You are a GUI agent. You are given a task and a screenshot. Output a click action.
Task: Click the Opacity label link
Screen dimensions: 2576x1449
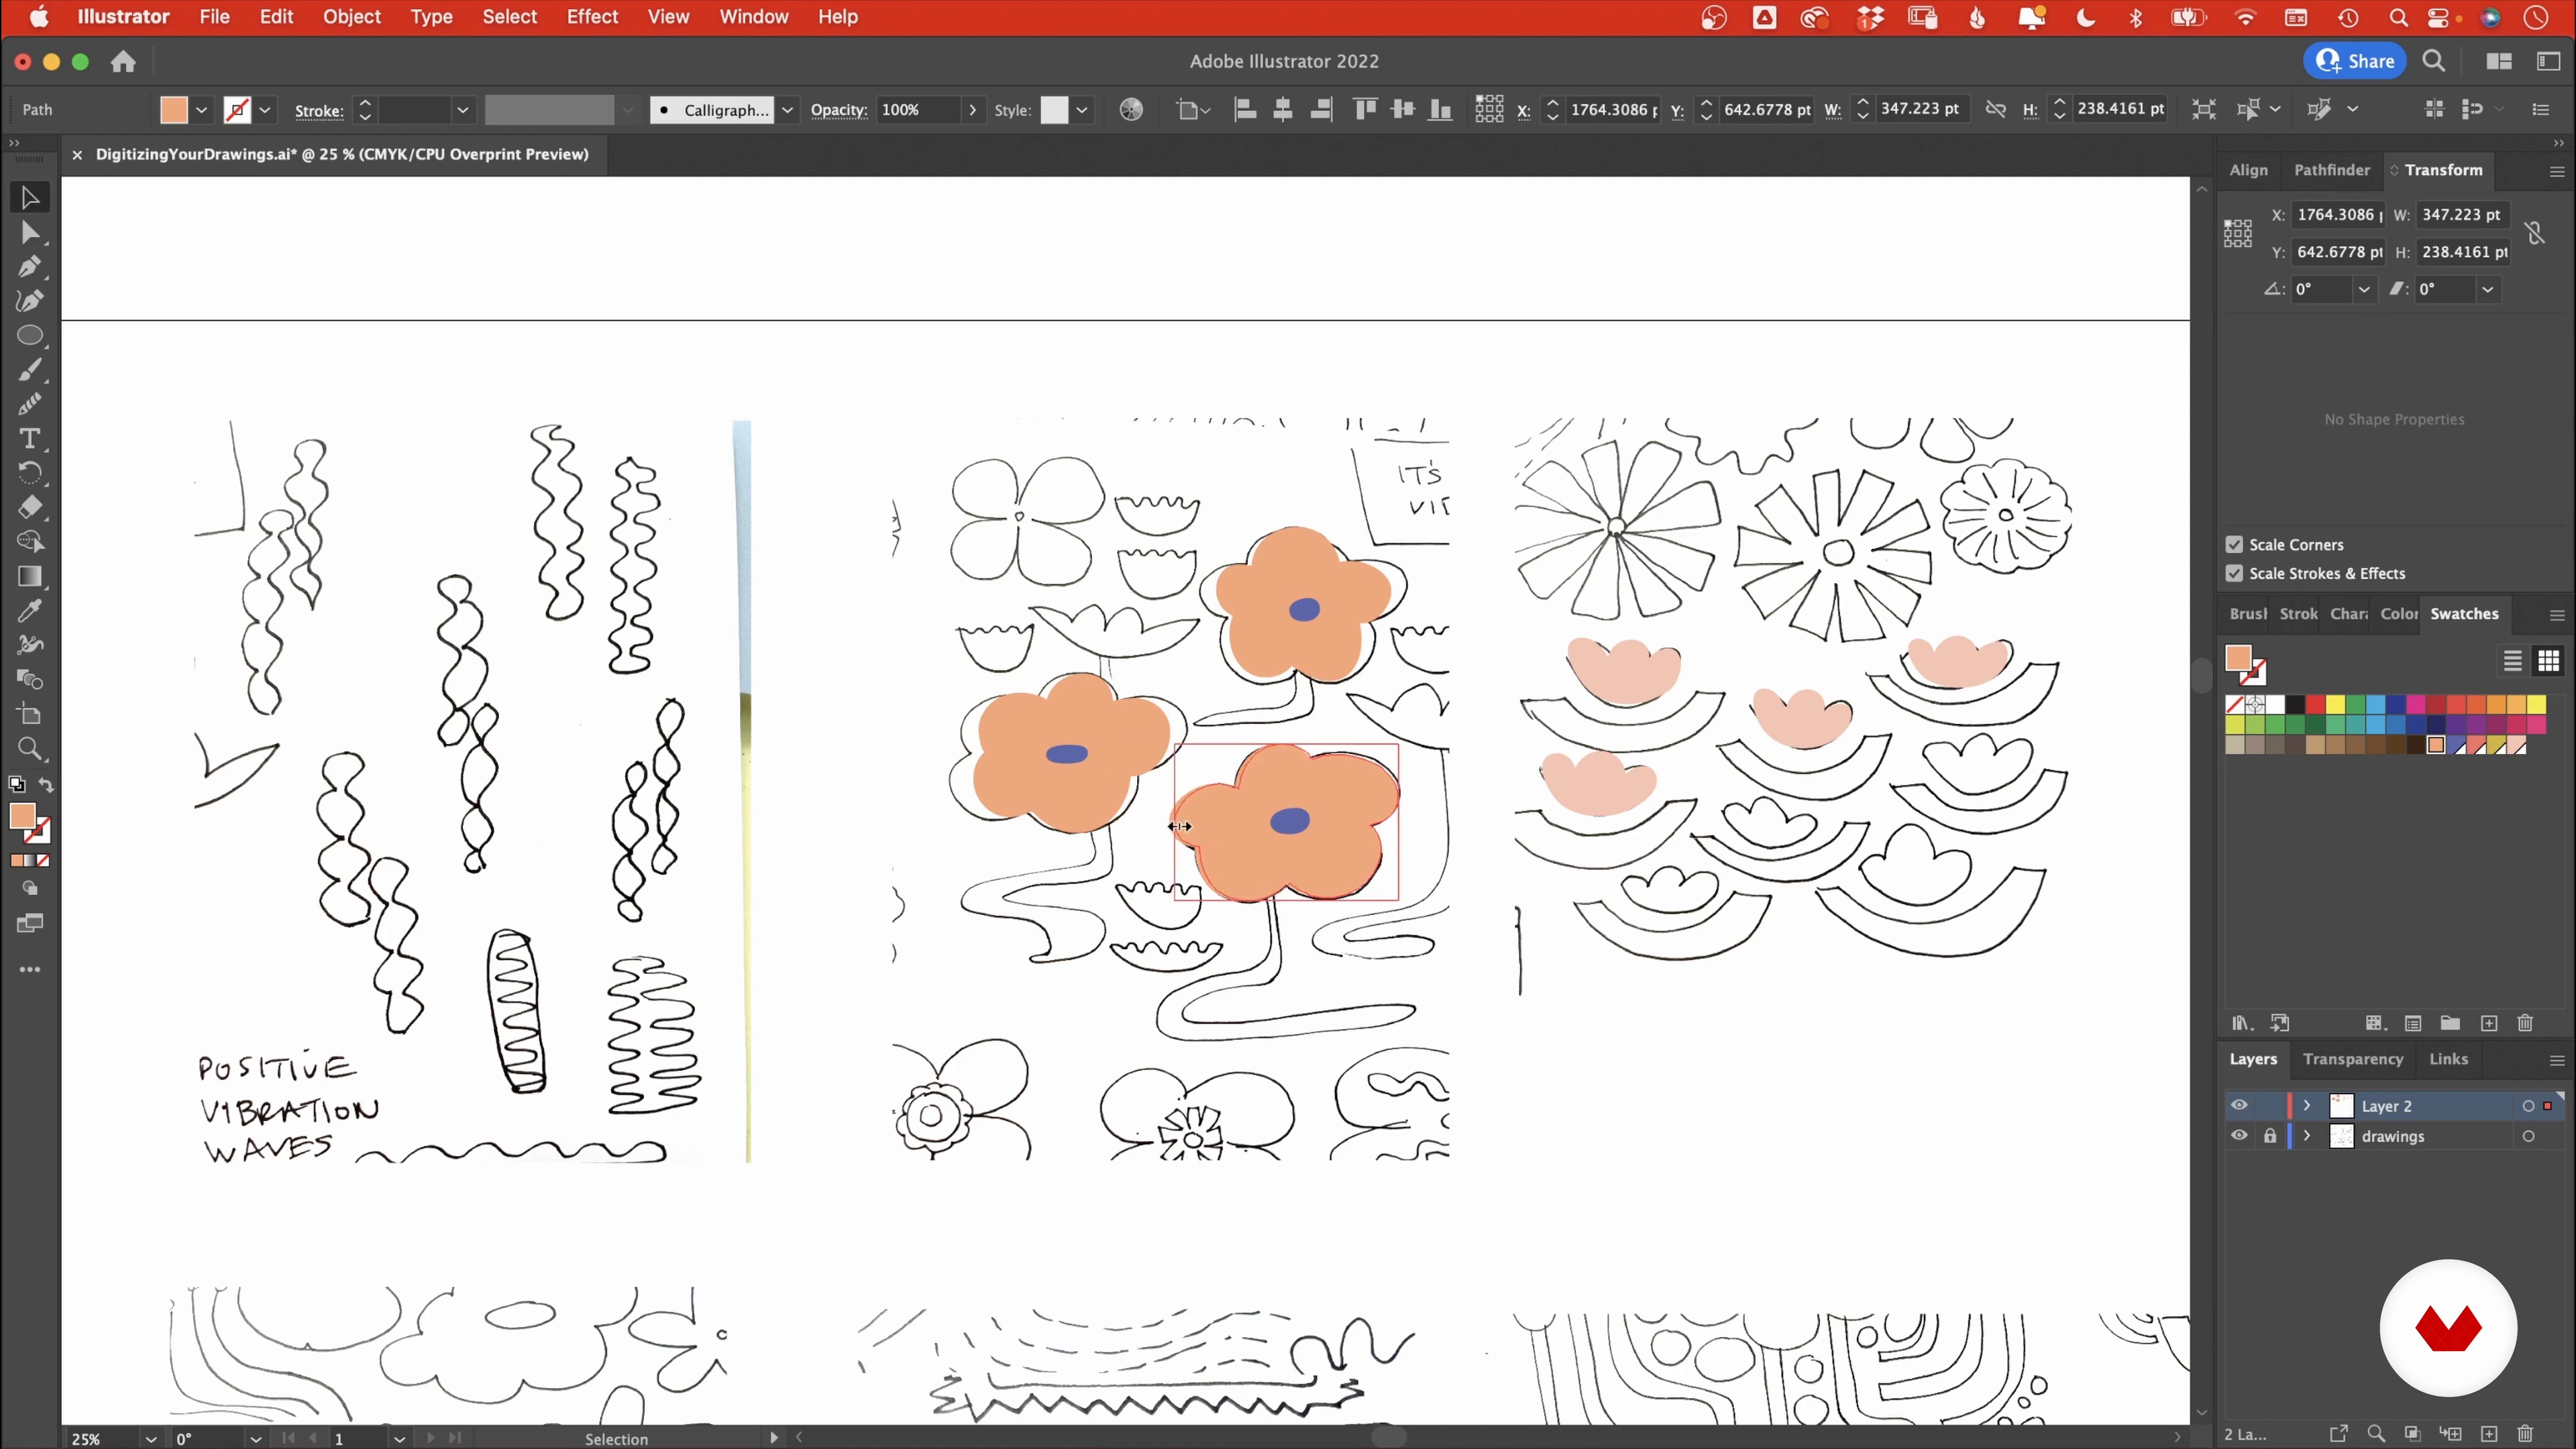(838, 110)
